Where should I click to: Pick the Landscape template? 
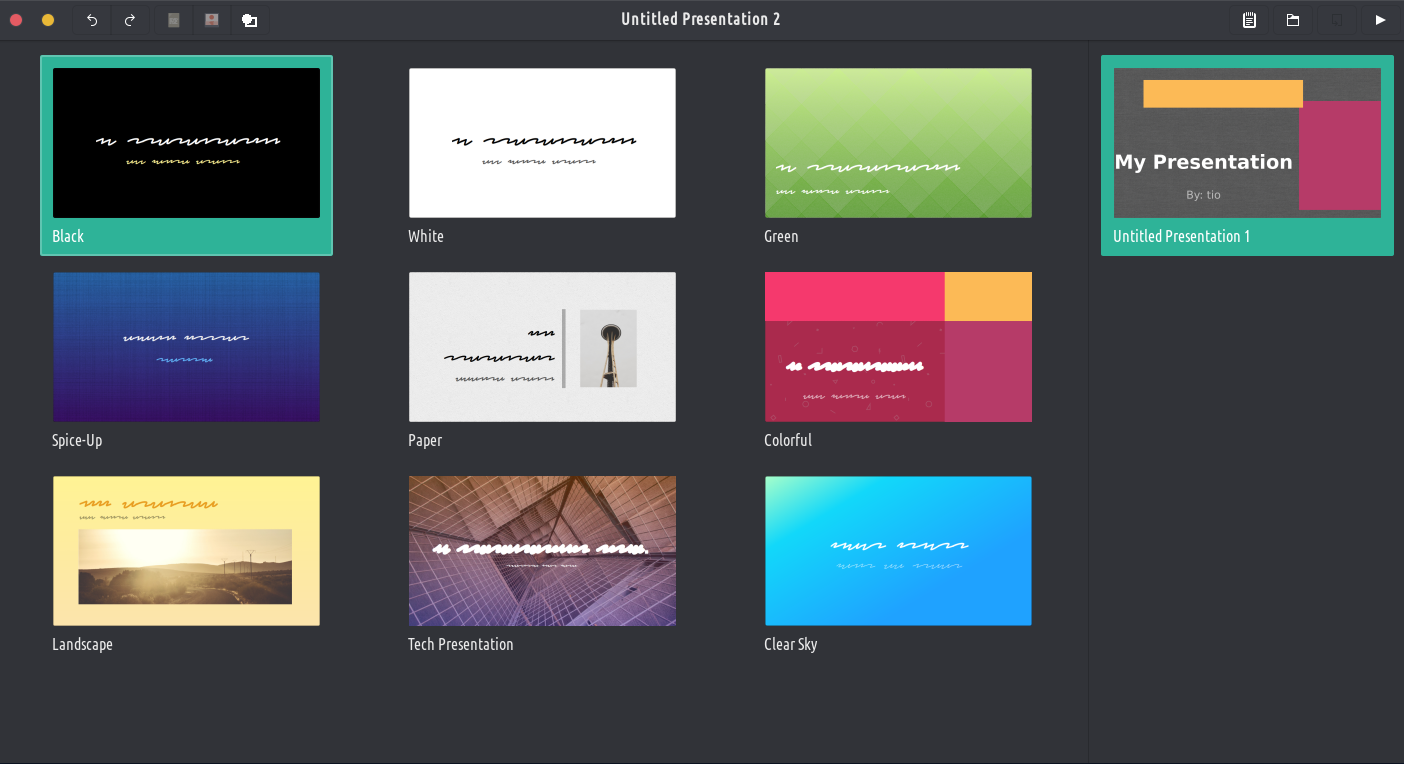pos(186,551)
